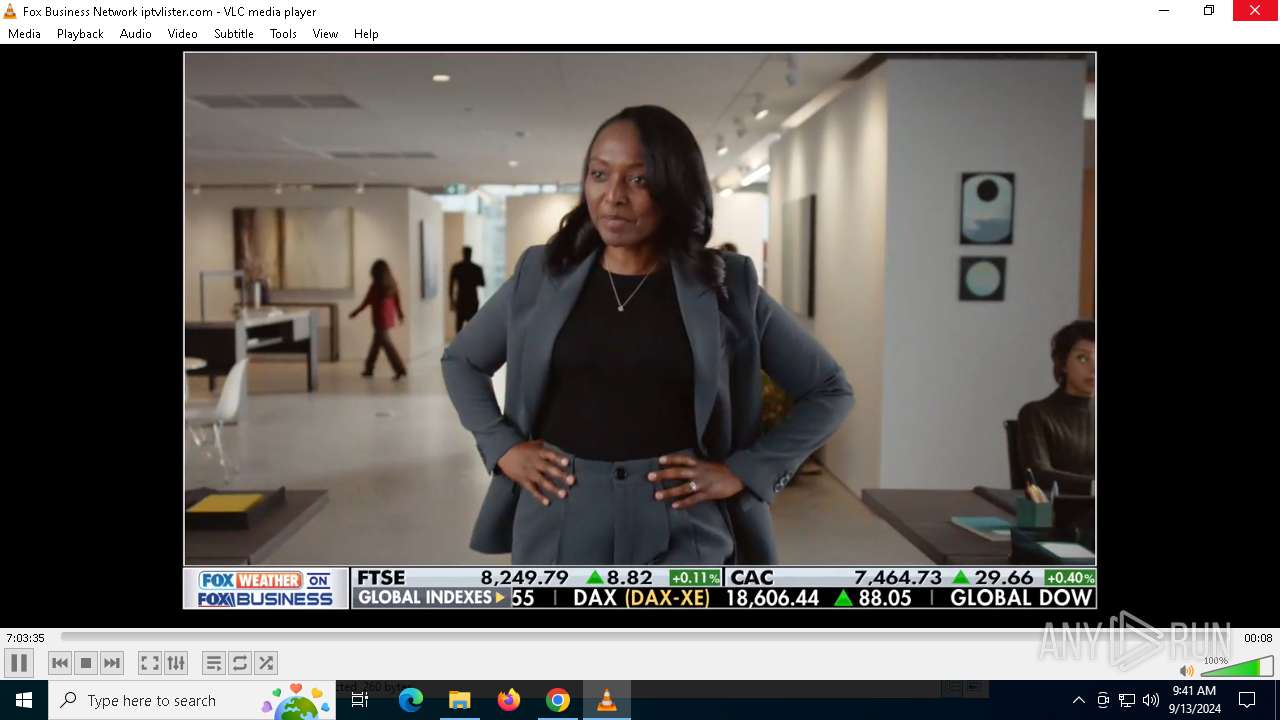Launch Firefox from taskbar
The width and height of the screenshot is (1280, 720).
[x=509, y=700]
